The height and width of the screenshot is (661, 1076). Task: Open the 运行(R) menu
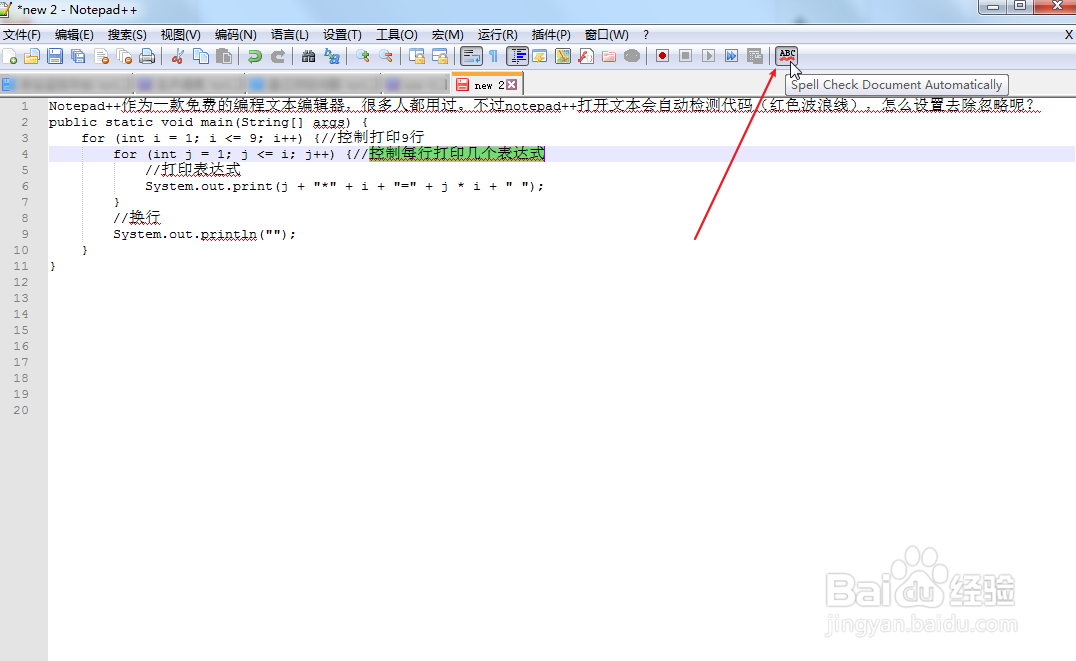point(498,34)
